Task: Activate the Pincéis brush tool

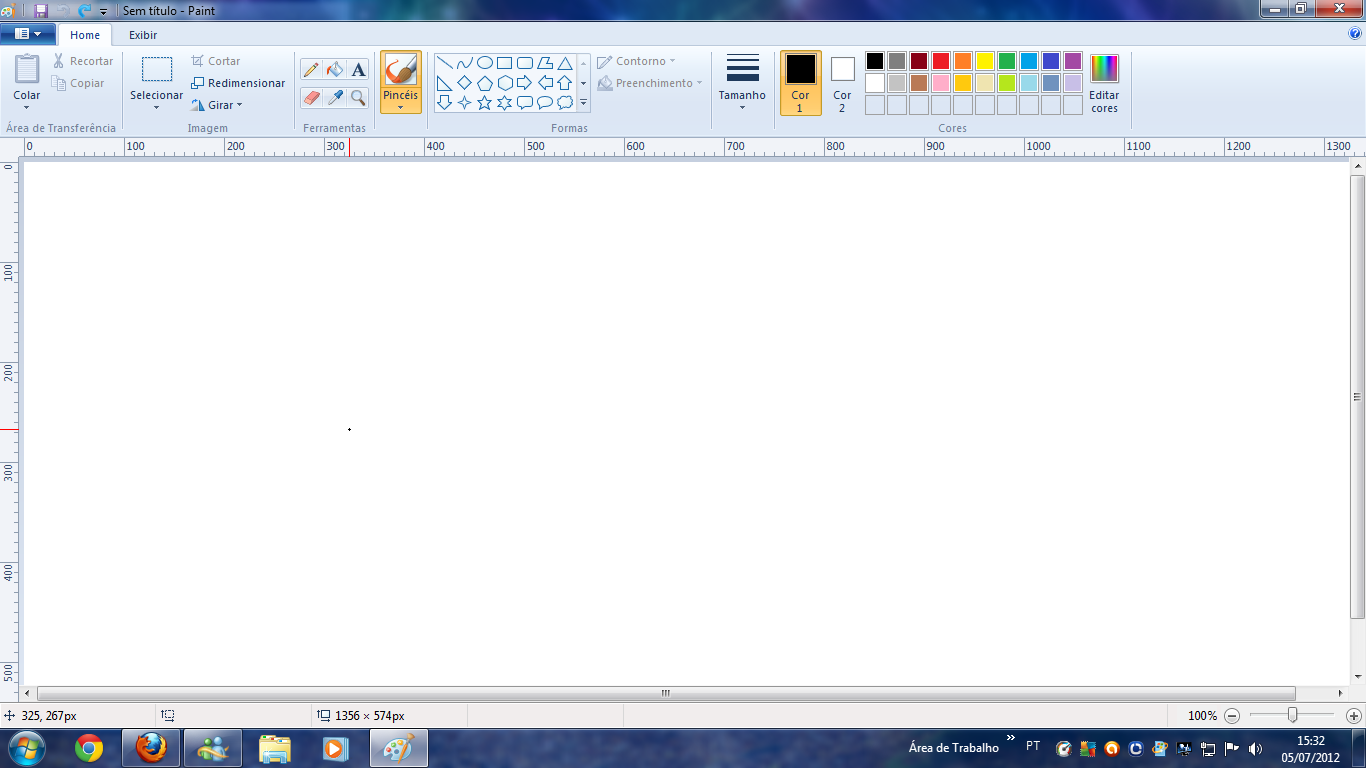Action: pyautogui.click(x=400, y=72)
